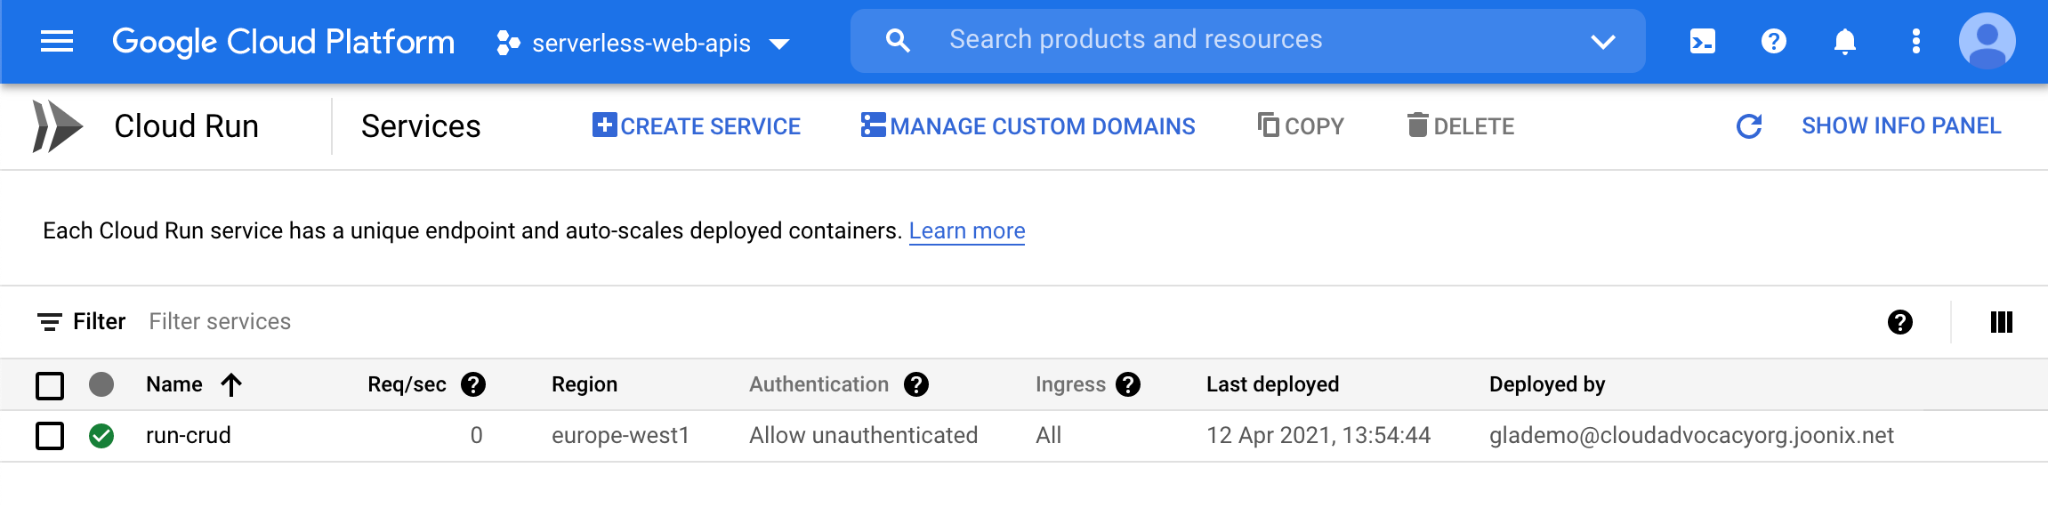Open the three-dot settings menu
2048x505 pixels.
pos(1915,41)
